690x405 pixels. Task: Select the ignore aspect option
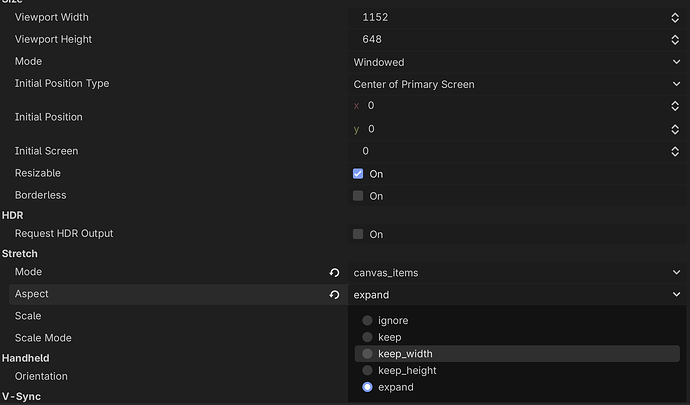click(517, 320)
